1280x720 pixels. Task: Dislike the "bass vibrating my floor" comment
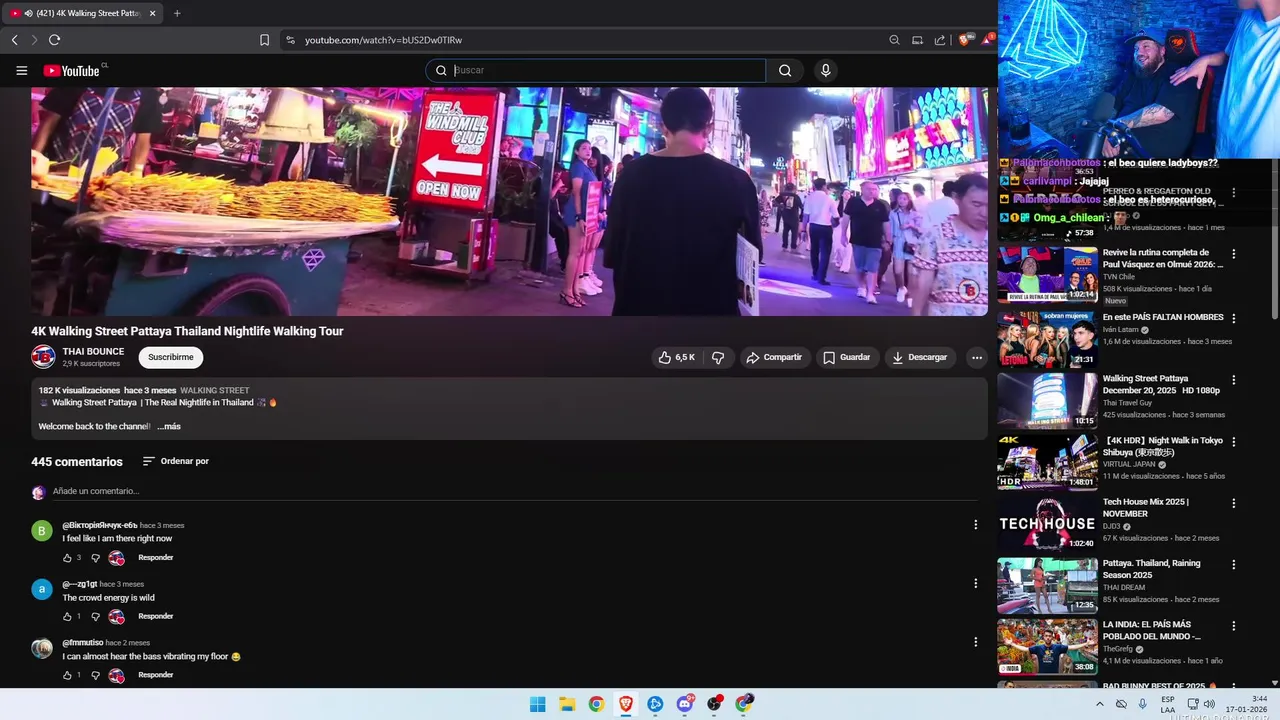pos(96,675)
